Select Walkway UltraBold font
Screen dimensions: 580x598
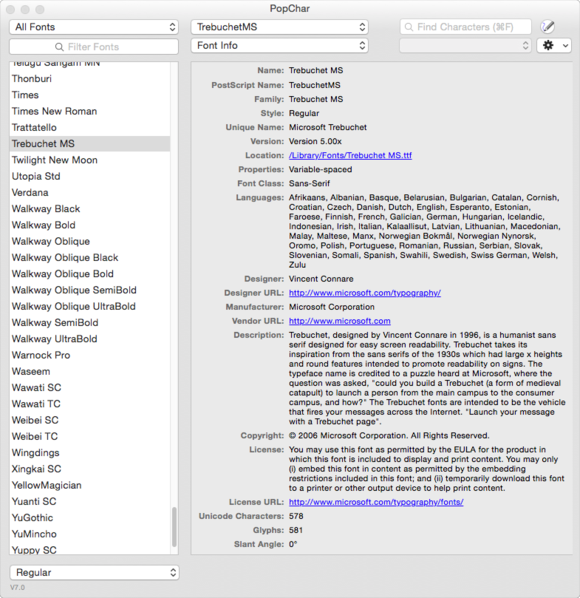(x=90, y=339)
